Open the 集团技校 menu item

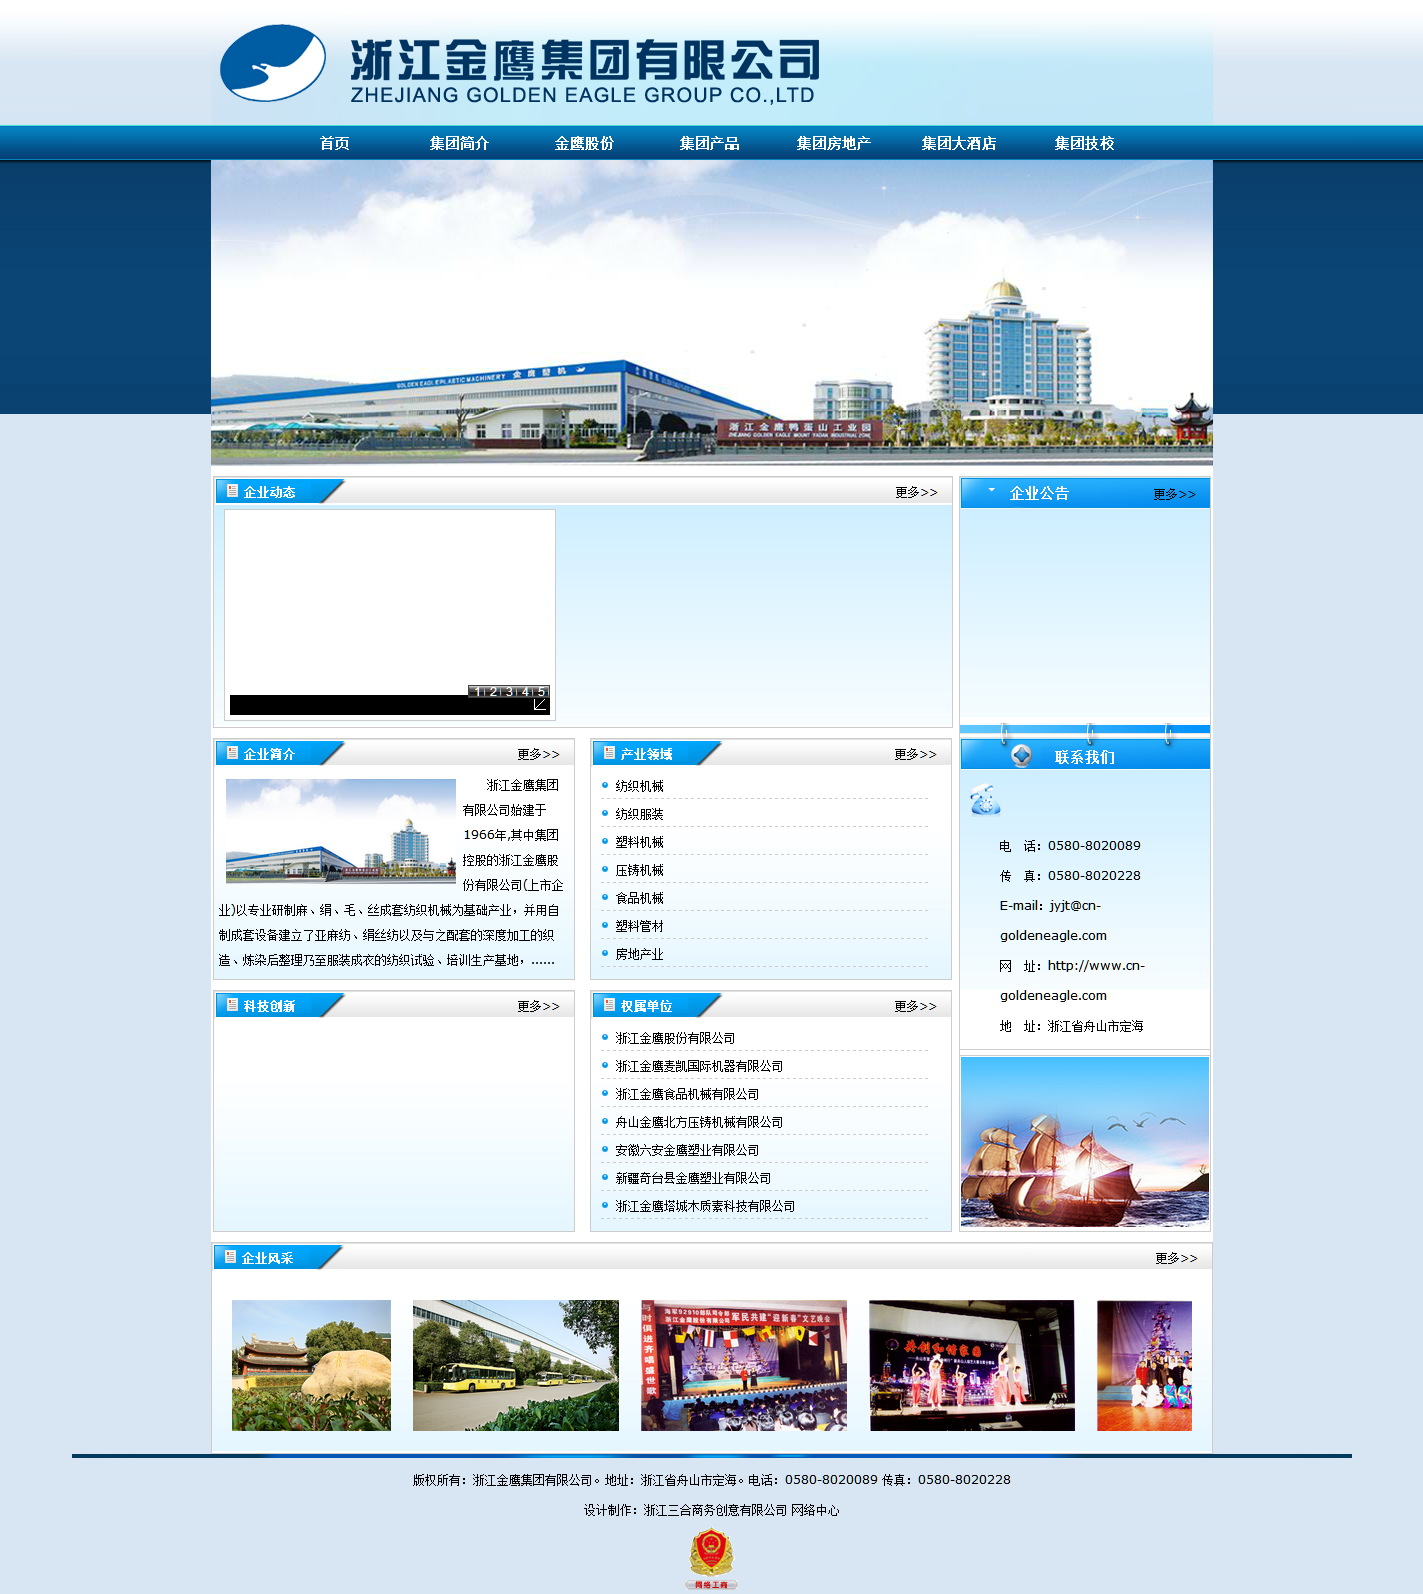pos(1084,143)
